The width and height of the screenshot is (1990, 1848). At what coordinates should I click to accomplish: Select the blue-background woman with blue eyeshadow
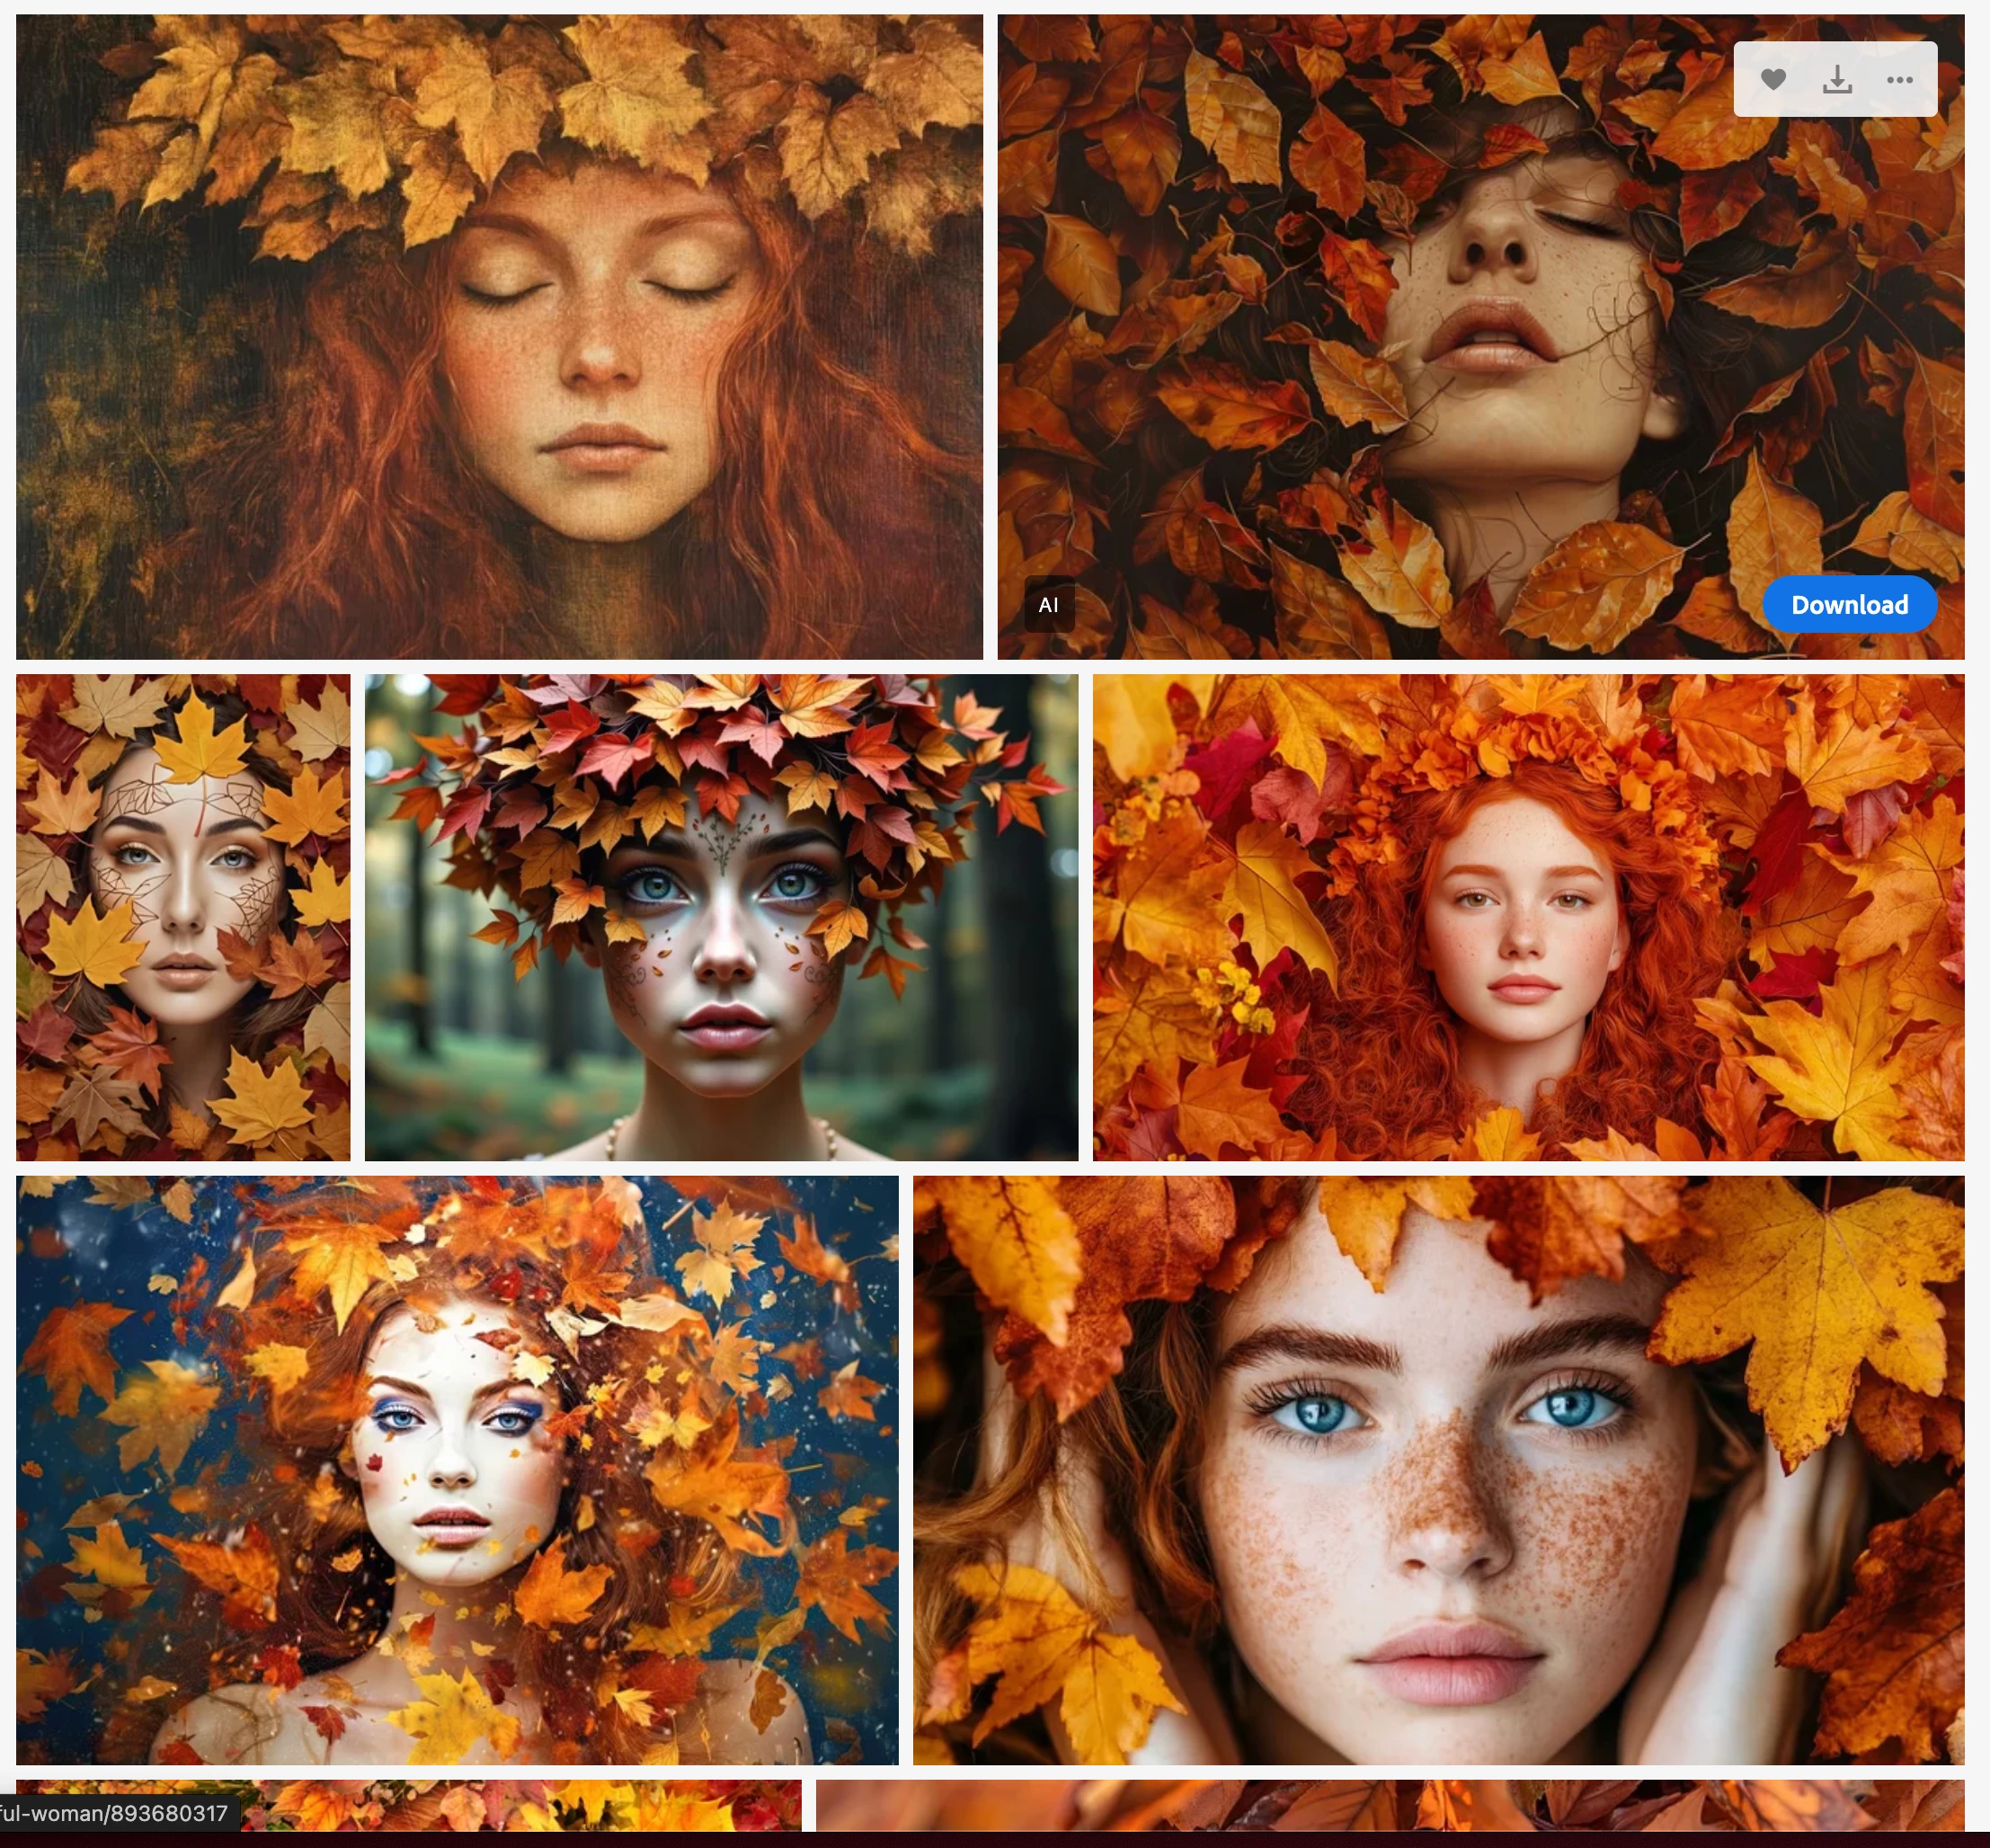pyautogui.click(x=457, y=1470)
